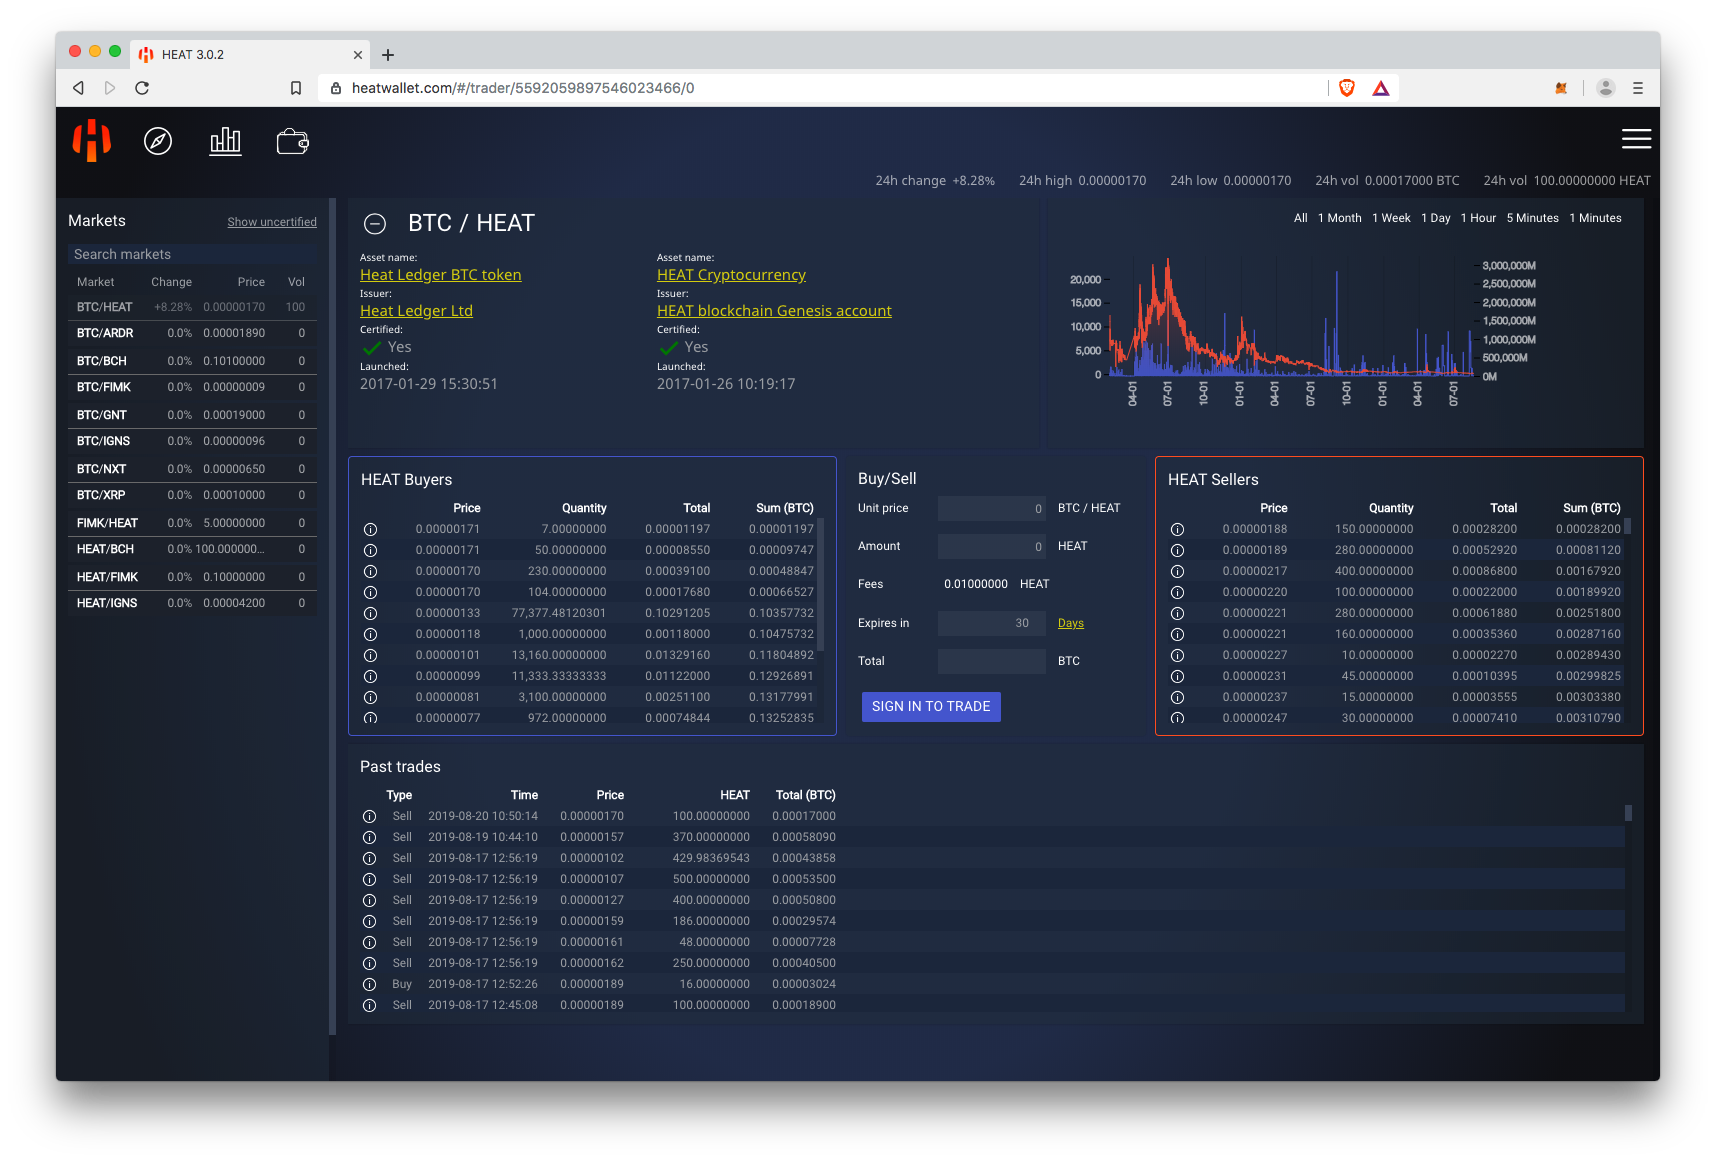This screenshot has height=1161, width=1716.
Task: Open the bar chart trader icon
Action: tap(225, 141)
